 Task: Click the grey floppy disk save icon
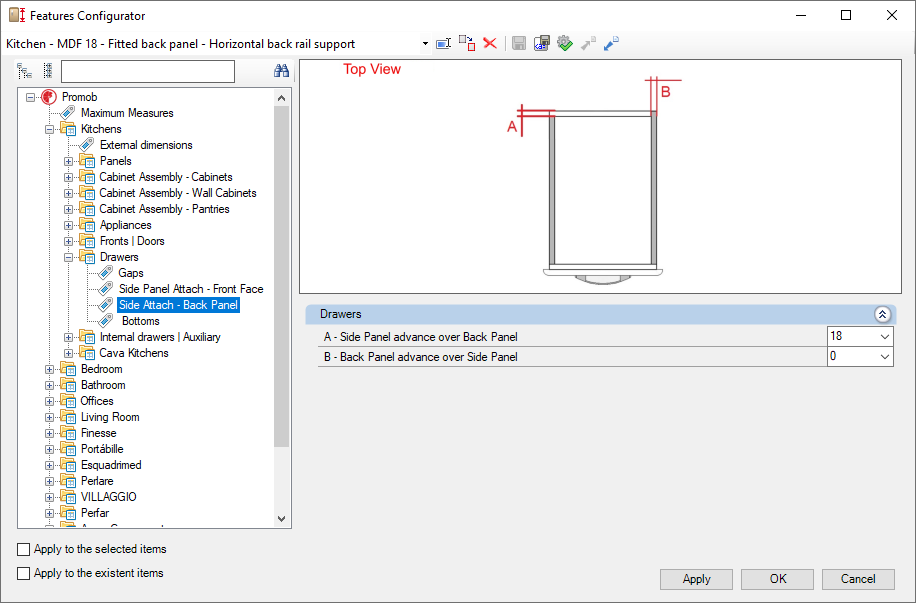click(519, 43)
